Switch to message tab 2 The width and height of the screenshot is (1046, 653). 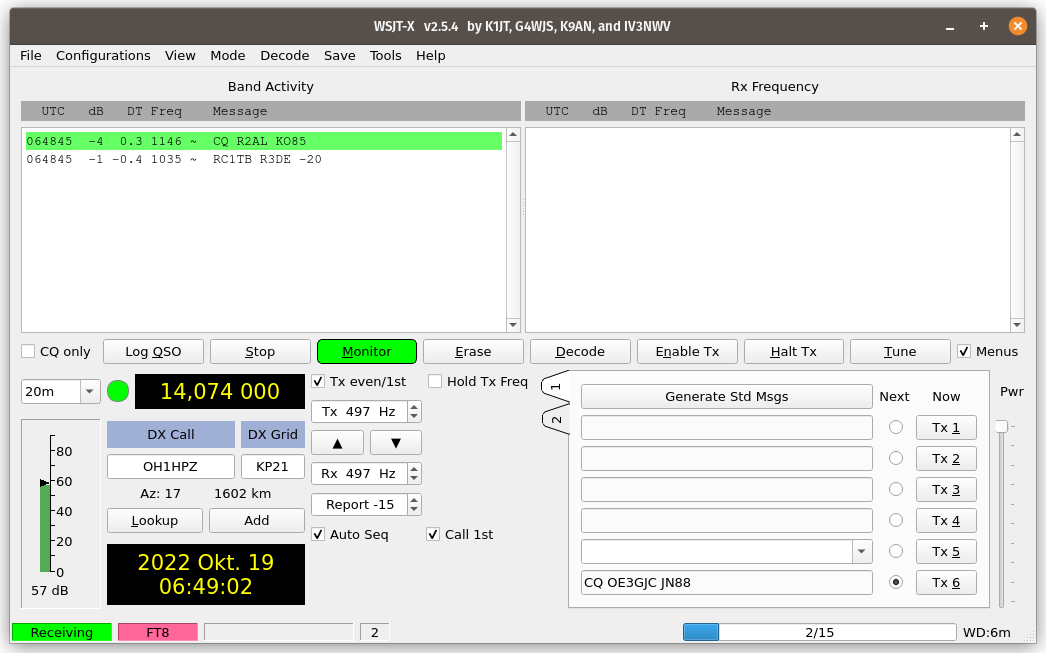click(556, 420)
